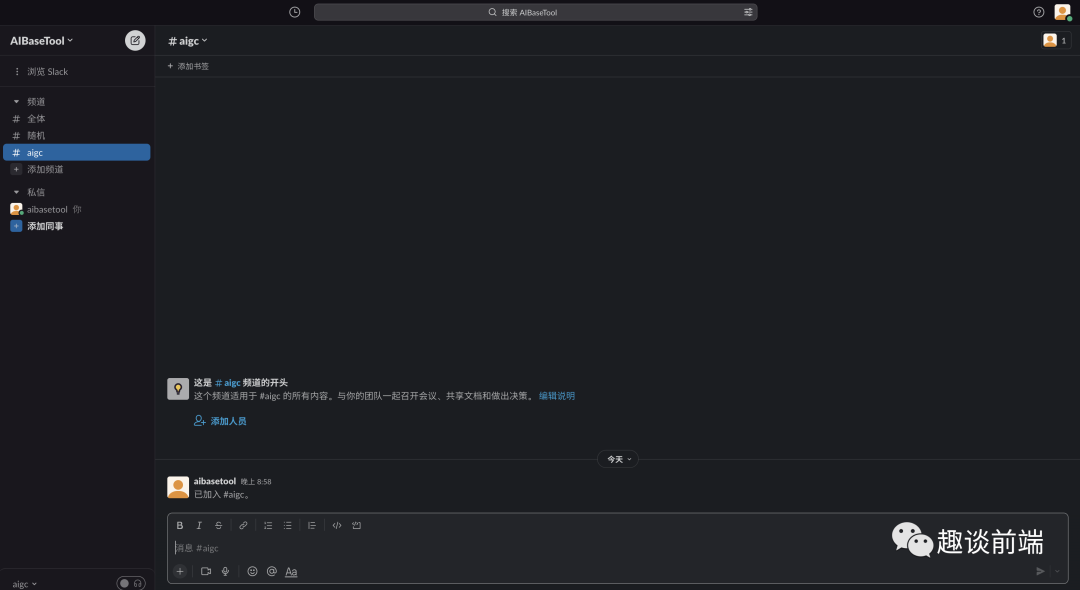Open the aigc channel name dropdown

pos(188,40)
